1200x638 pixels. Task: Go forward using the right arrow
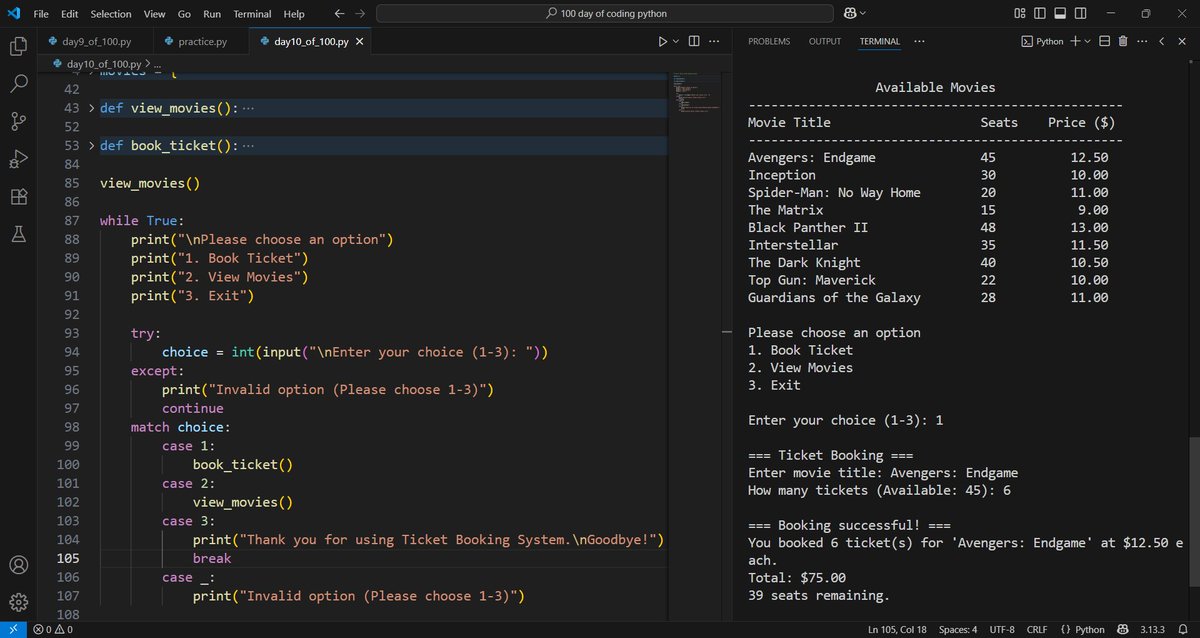(361, 13)
